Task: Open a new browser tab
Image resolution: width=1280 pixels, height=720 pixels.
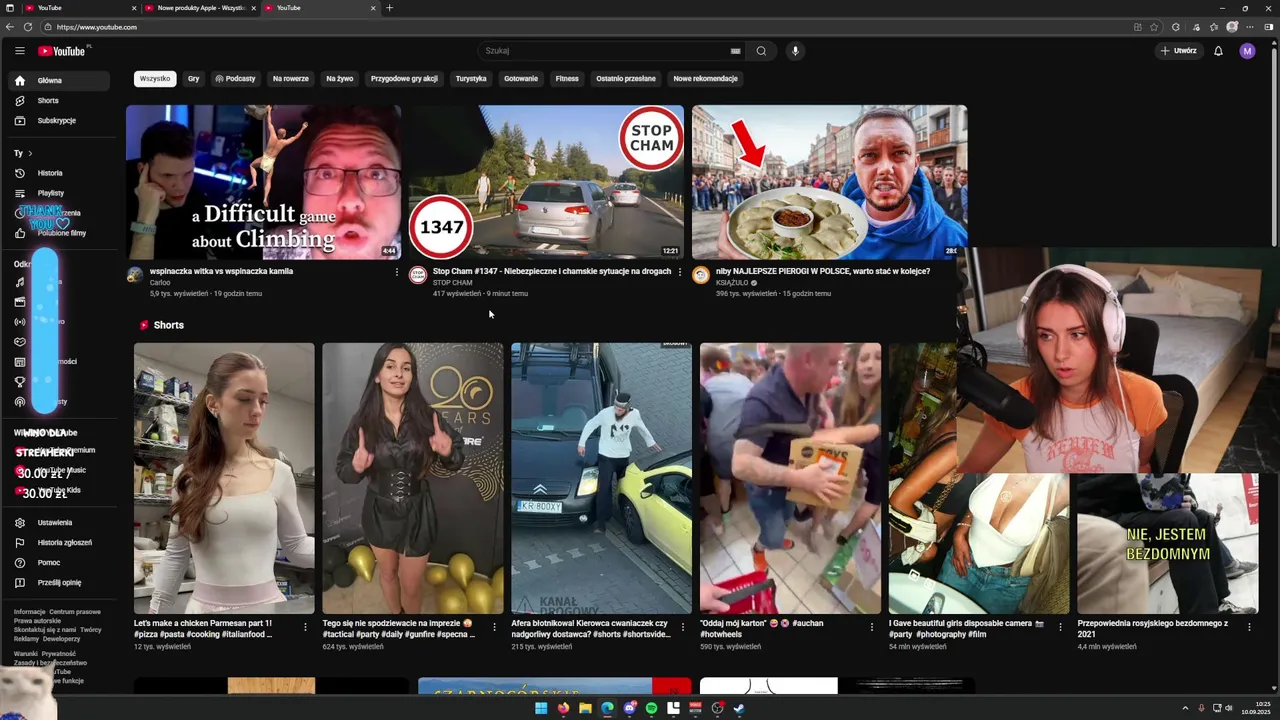Action: pos(389,8)
